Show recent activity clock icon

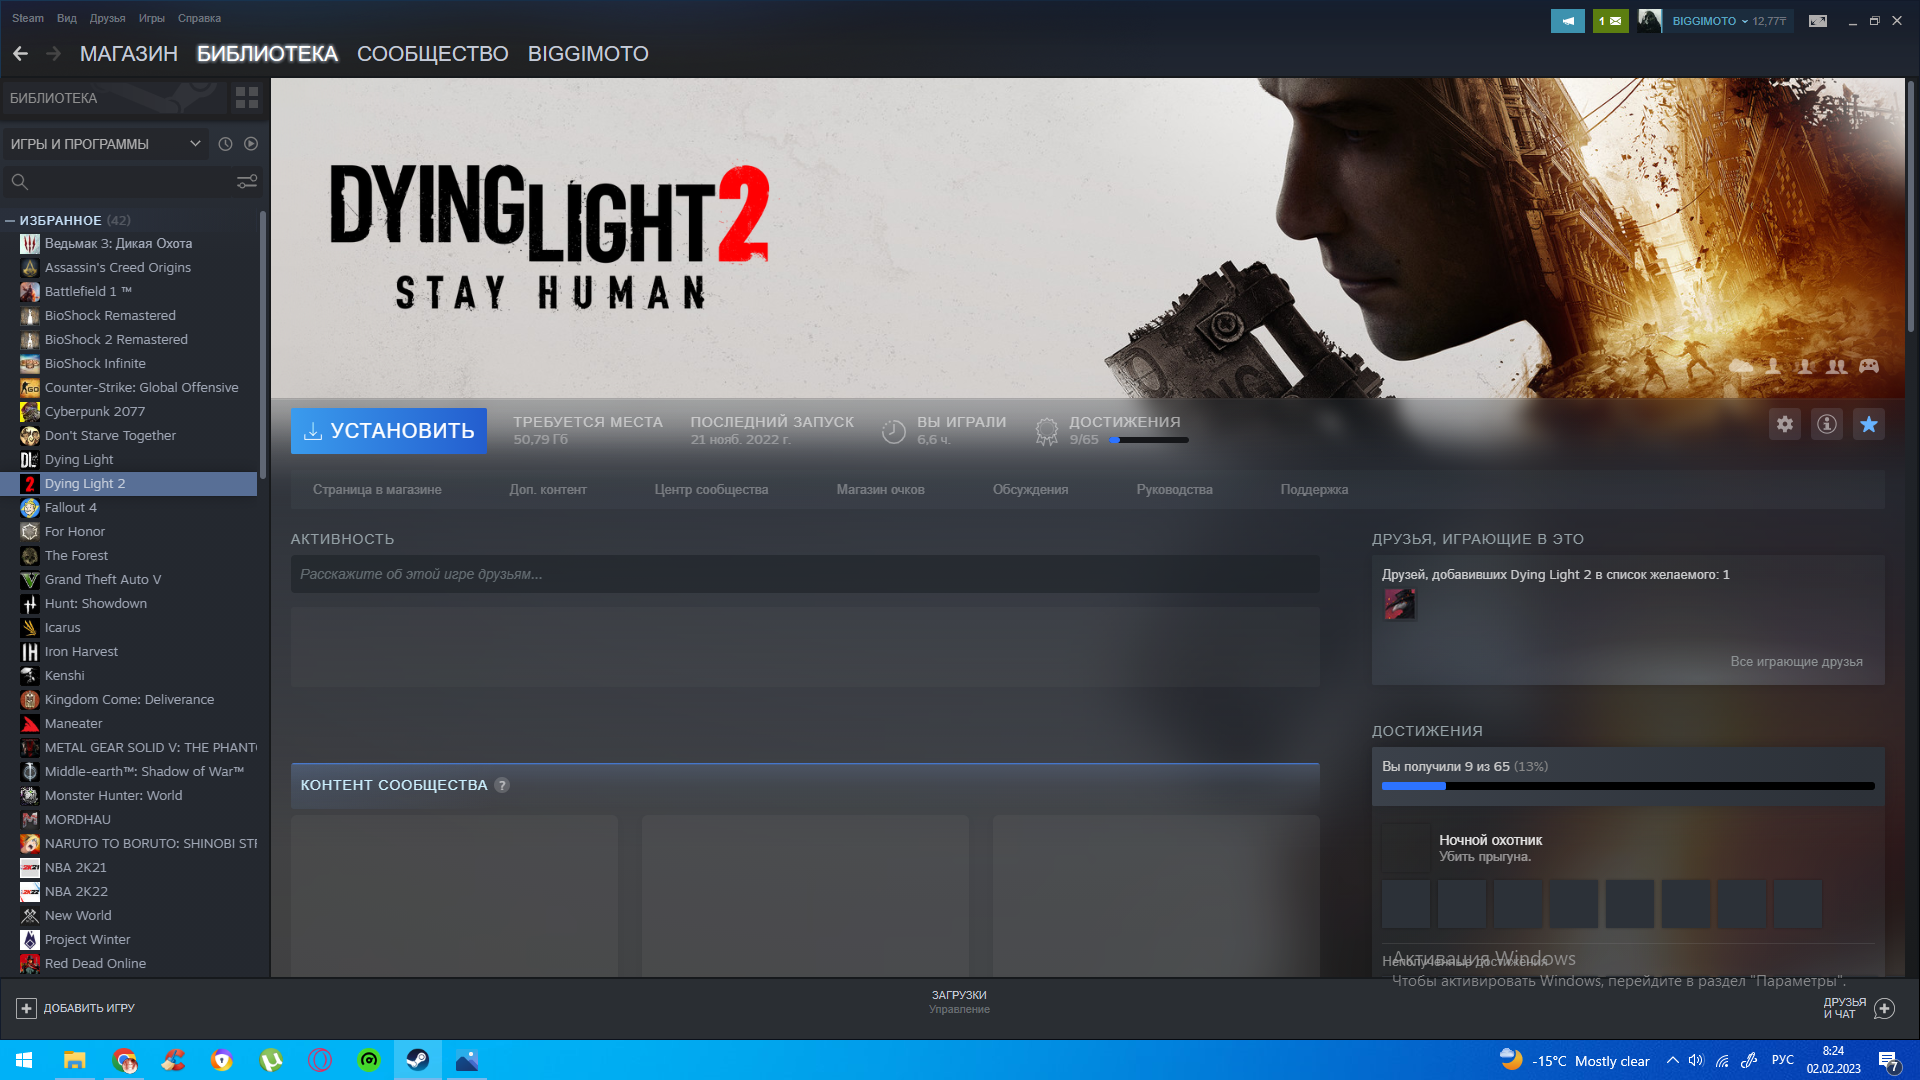pos(225,144)
